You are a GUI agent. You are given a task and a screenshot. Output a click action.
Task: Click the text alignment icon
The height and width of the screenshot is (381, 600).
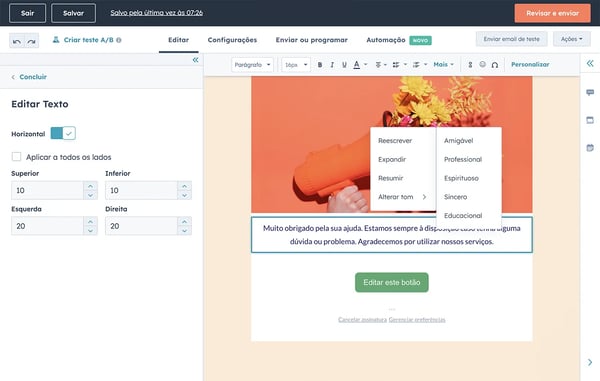pyautogui.click(x=378, y=65)
